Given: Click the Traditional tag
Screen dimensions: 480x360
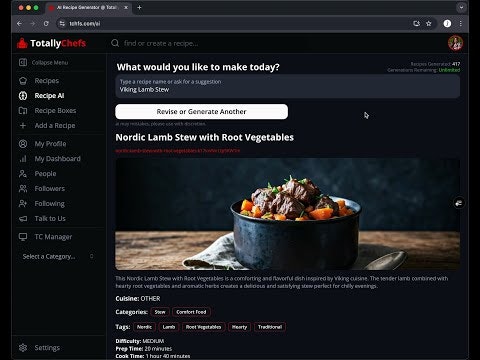Looking at the screenshot, I should 270,327.
